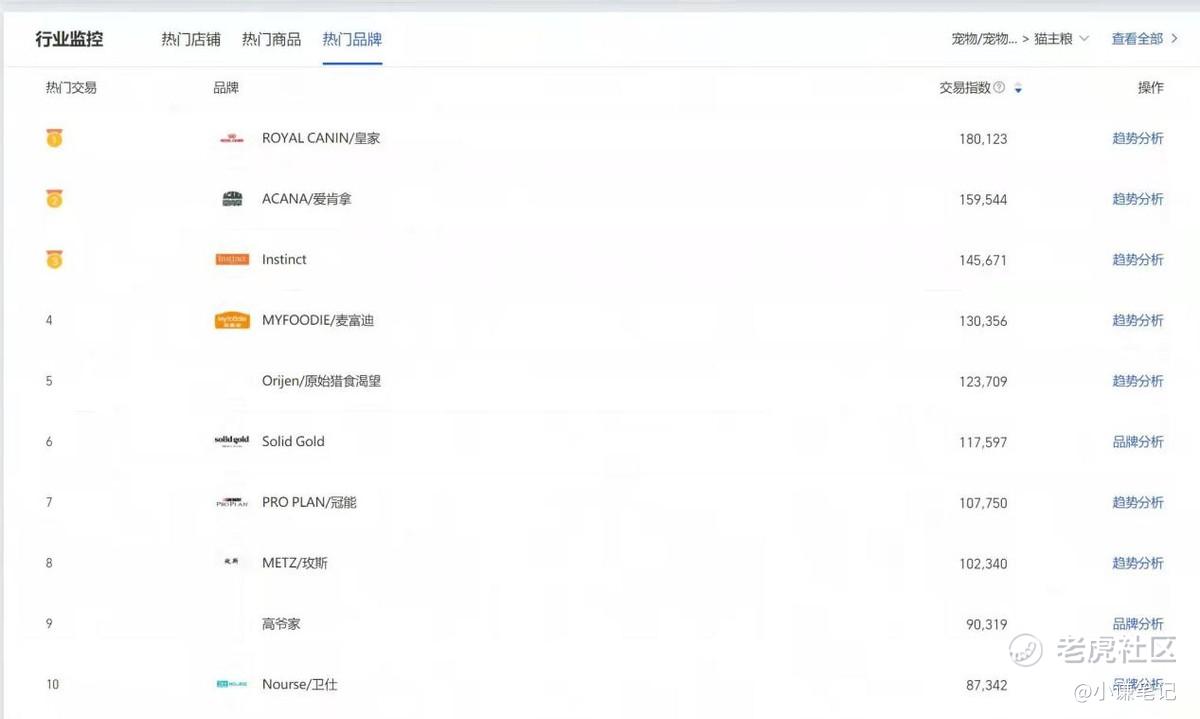Image resolution: width=1200 pixels, height=719 pixels.
Task: Open the 猫主粮 category dropdown
Action: point(1061,39)
